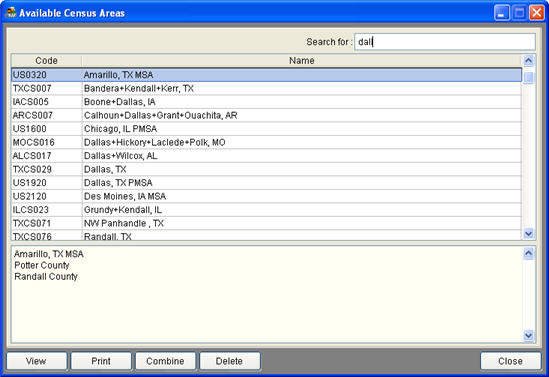Click the details pane scroll up arrow
The height and width of the screenshot is (377, 549).
pyautogui.click(x=528, y=253)
